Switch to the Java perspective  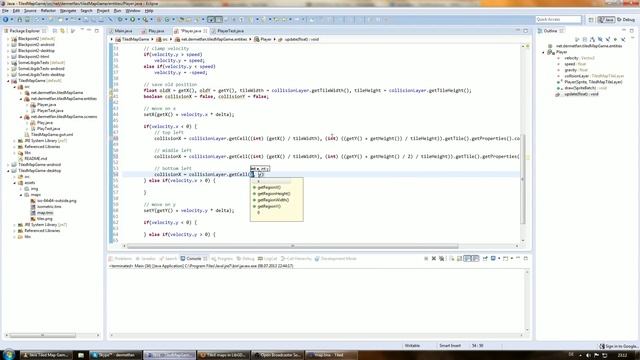607,20
